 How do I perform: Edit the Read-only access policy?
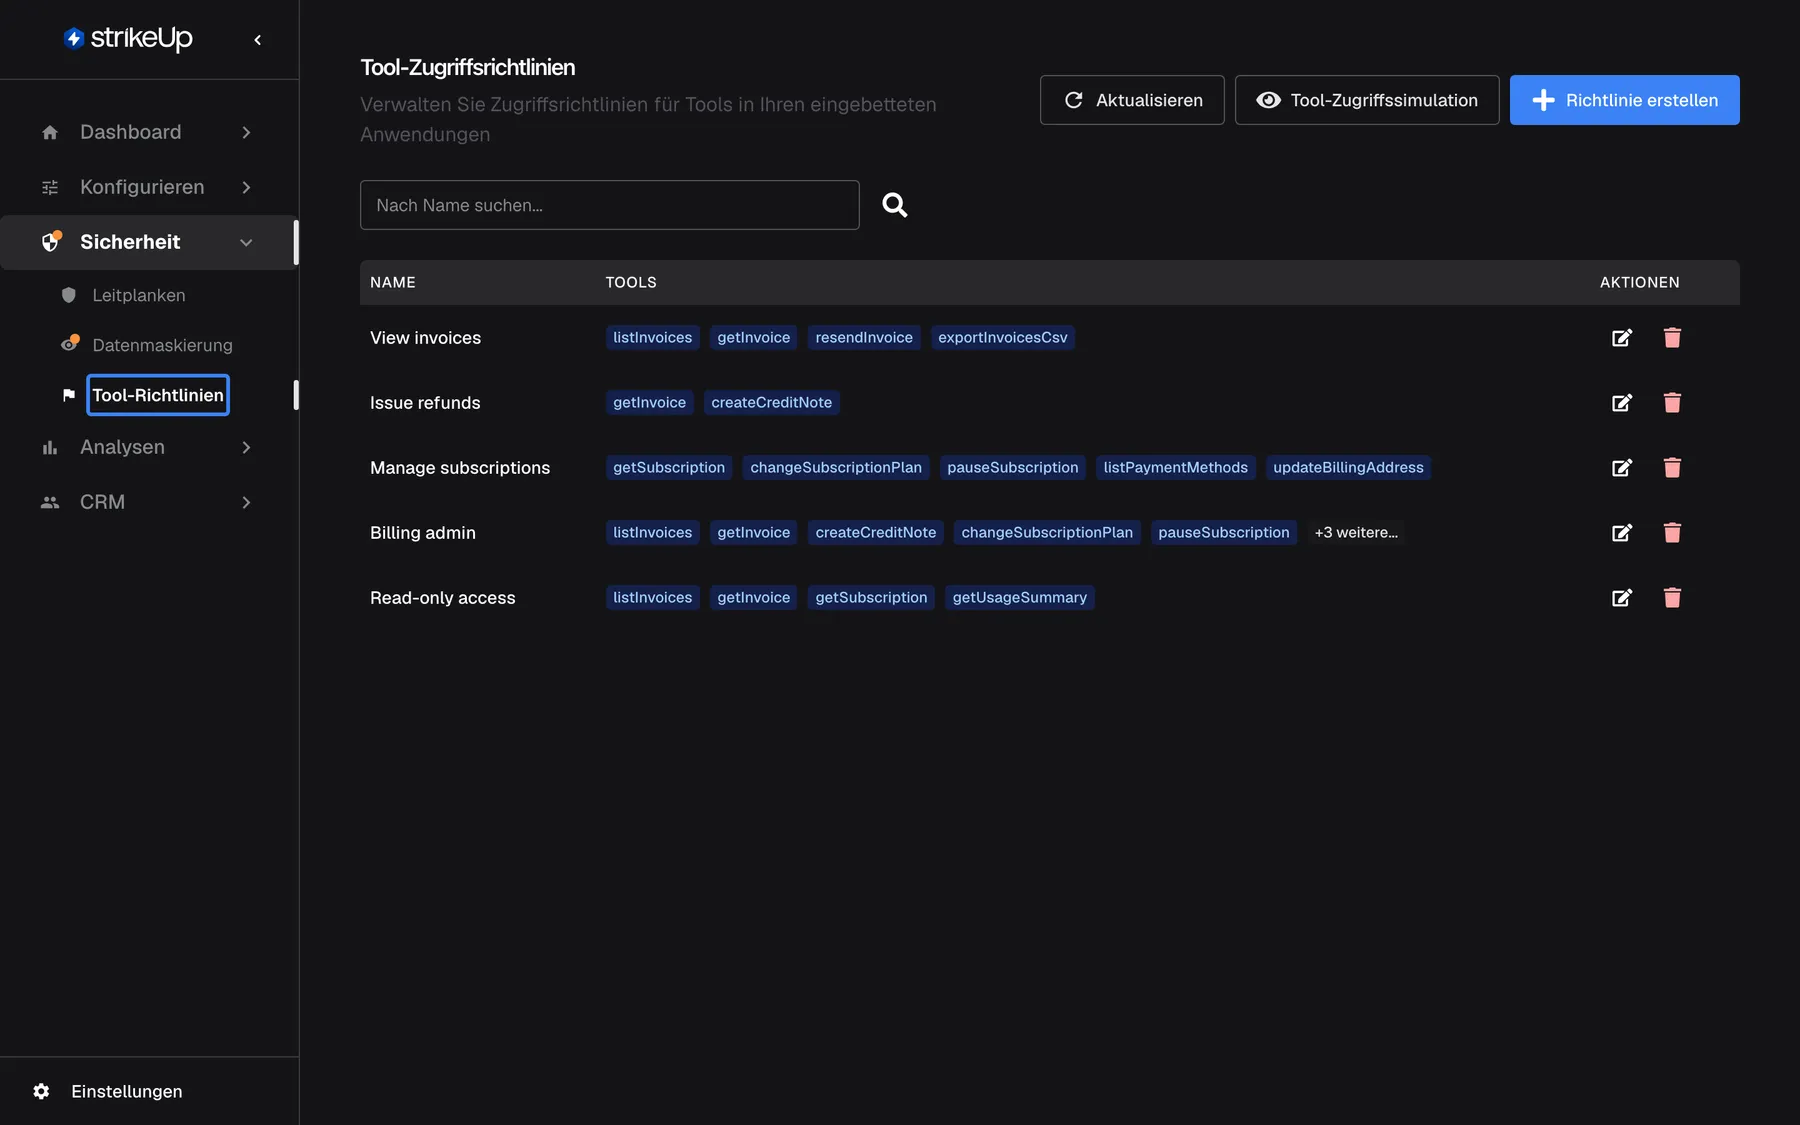1622,598
